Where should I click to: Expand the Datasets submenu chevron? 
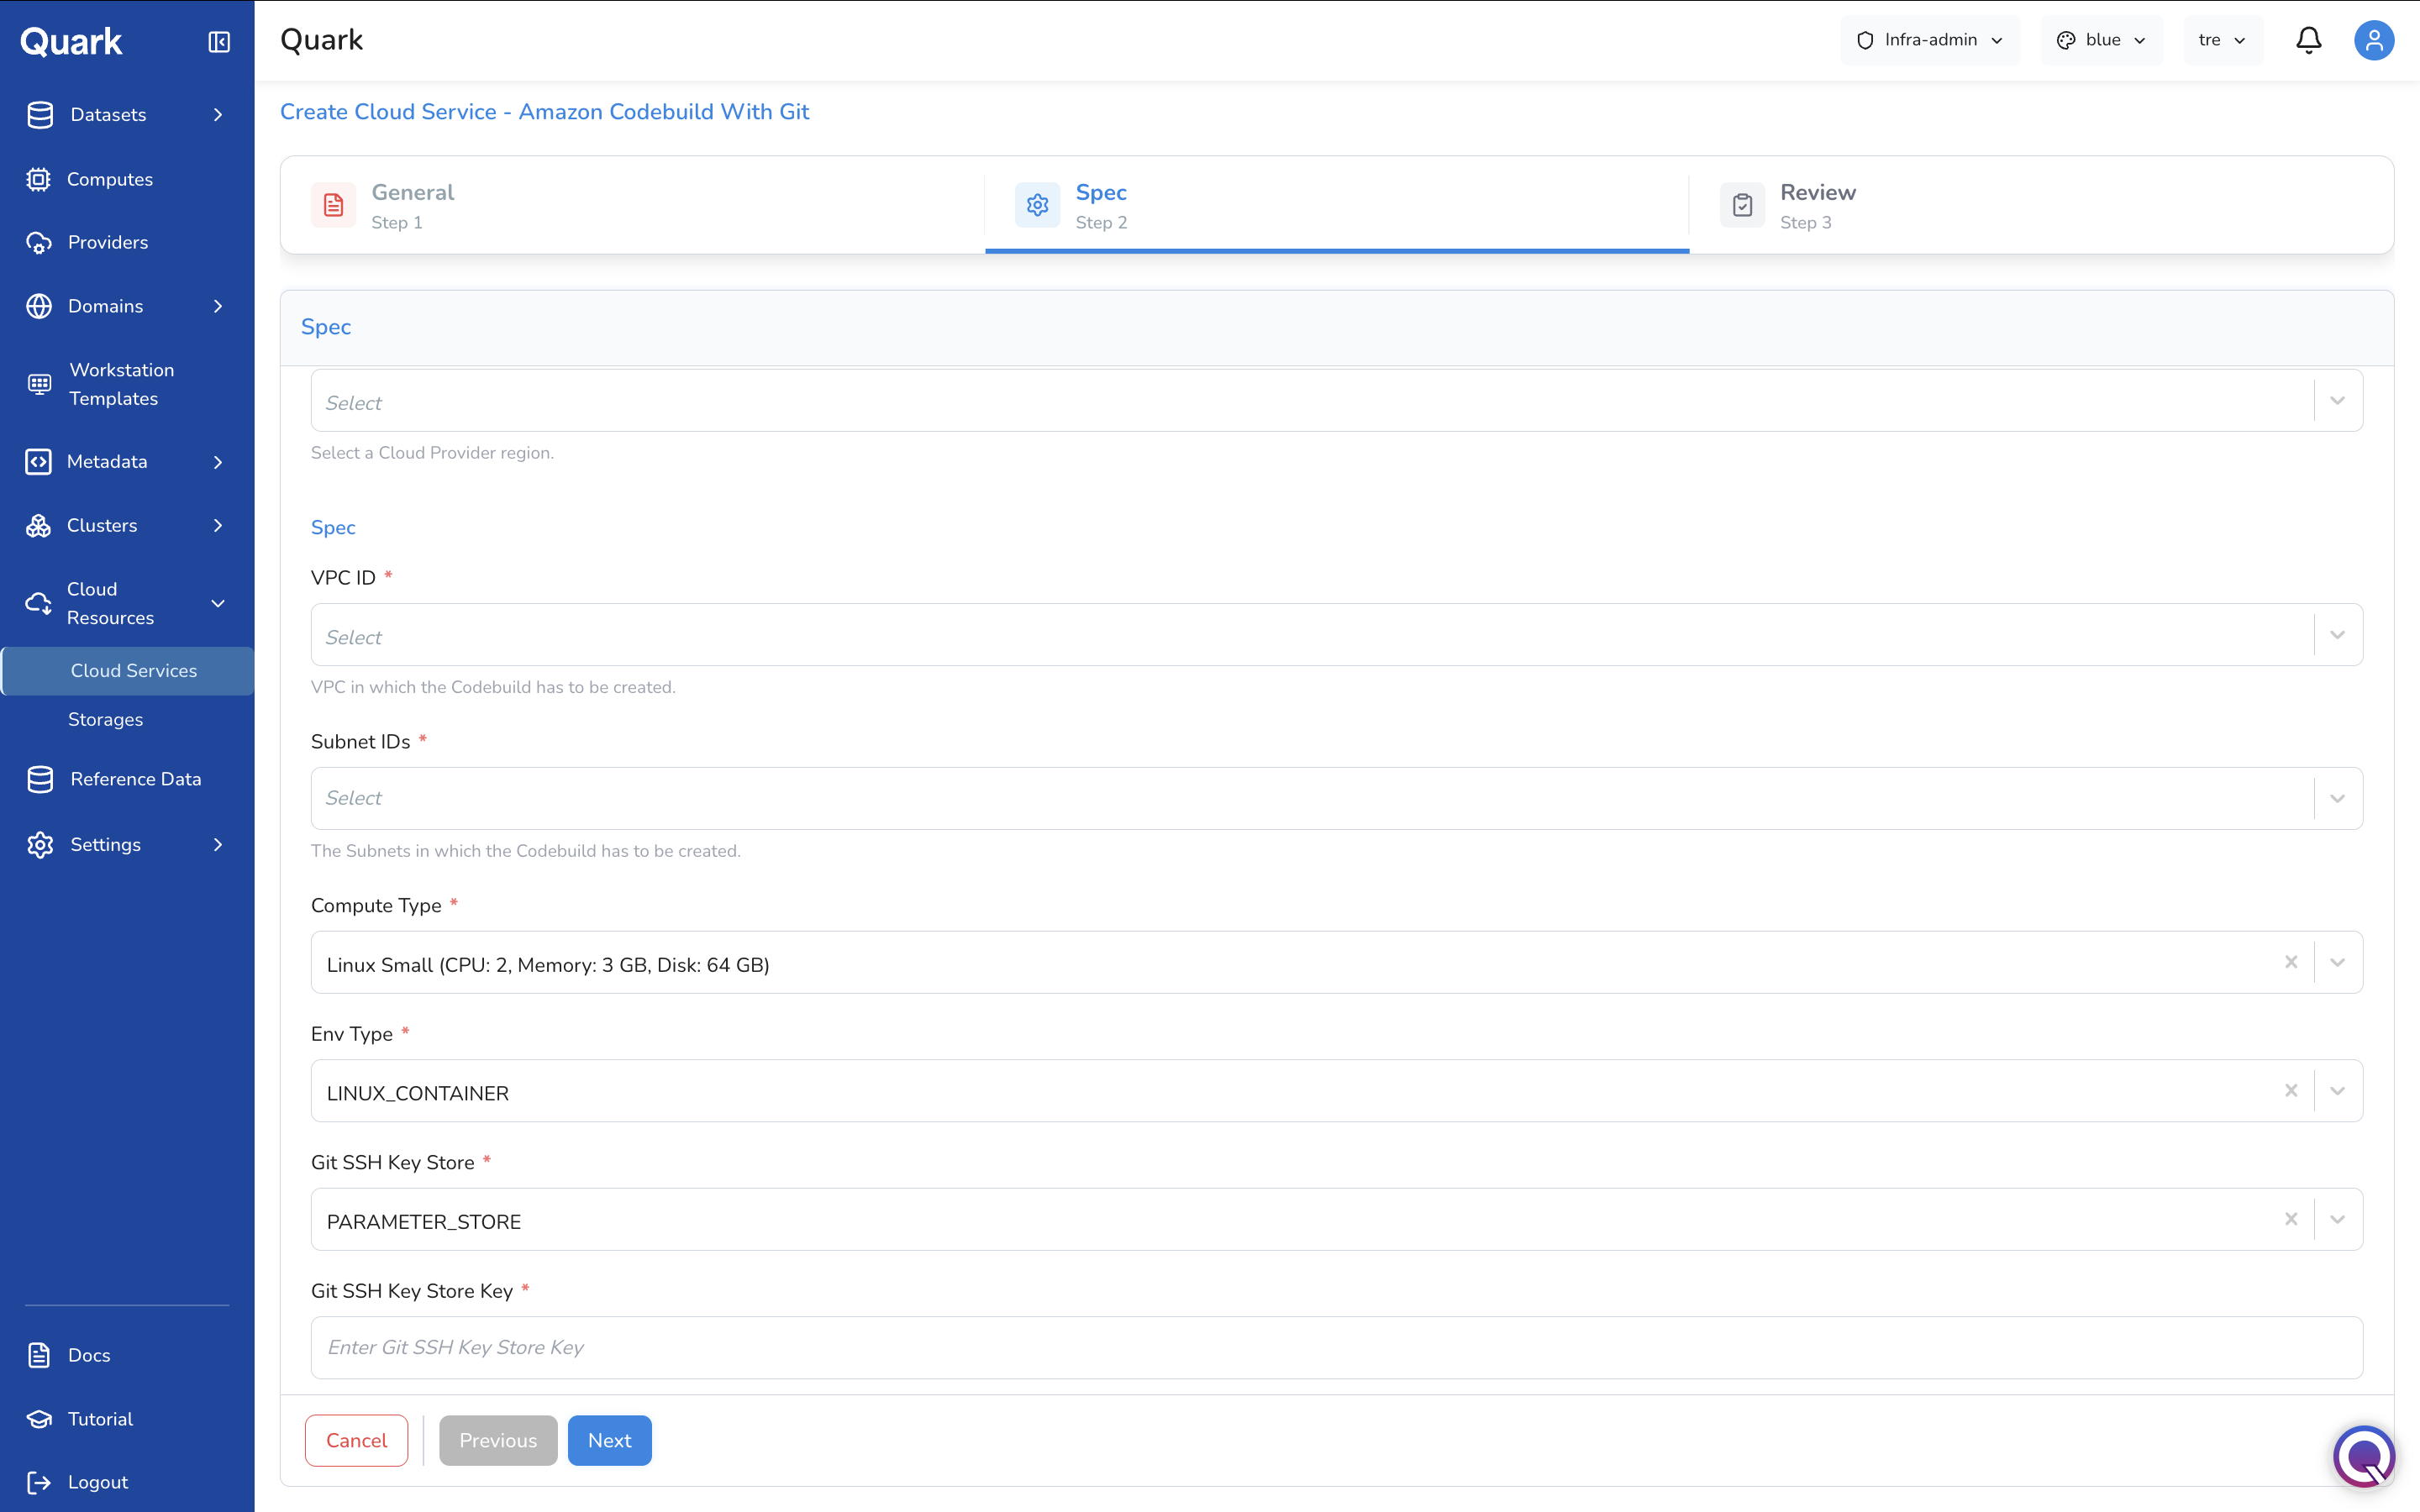tap(218, 115)
